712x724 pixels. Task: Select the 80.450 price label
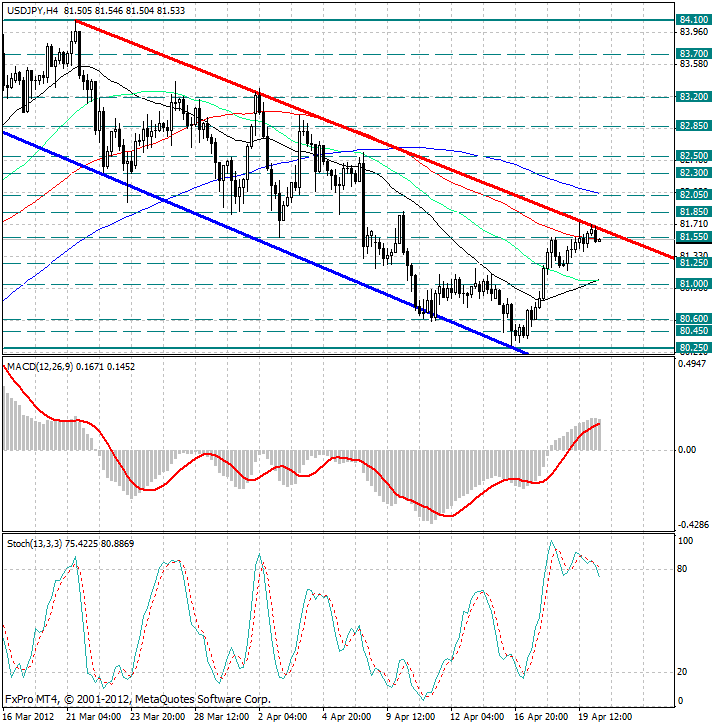click(694, 331)
